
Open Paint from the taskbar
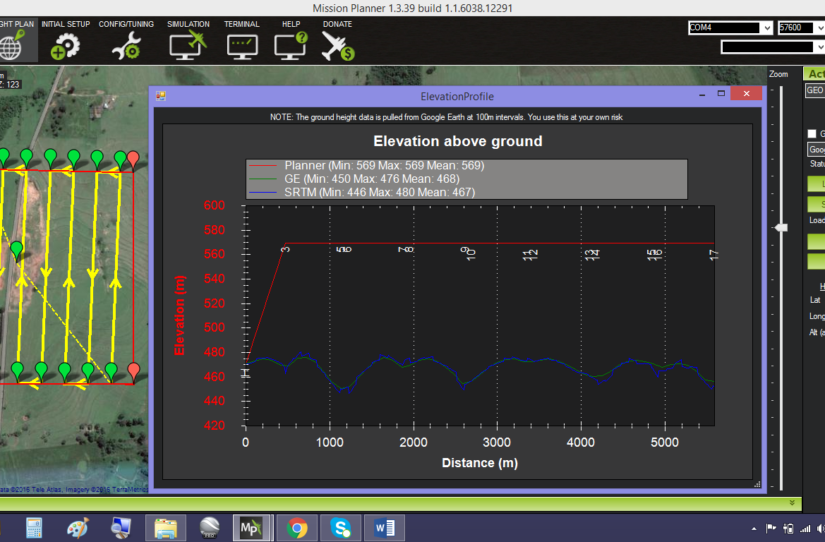tap(78, 528)
